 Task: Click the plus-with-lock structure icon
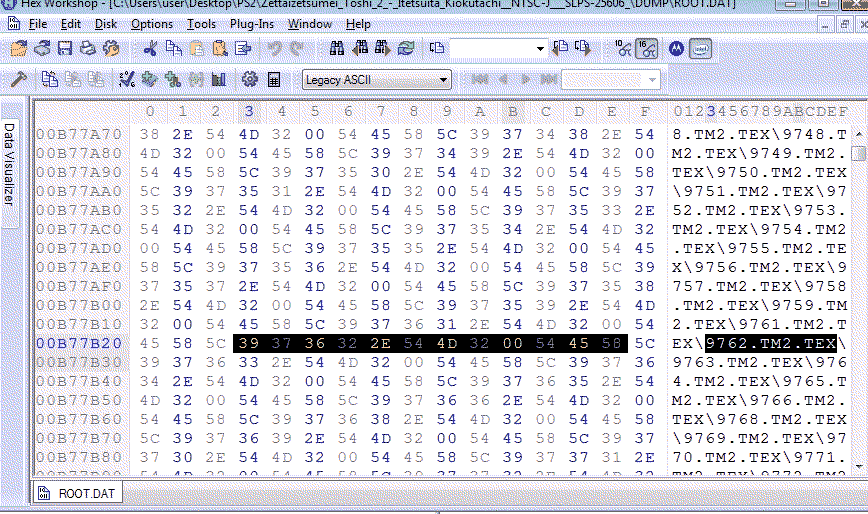click(x=172, y=80)
